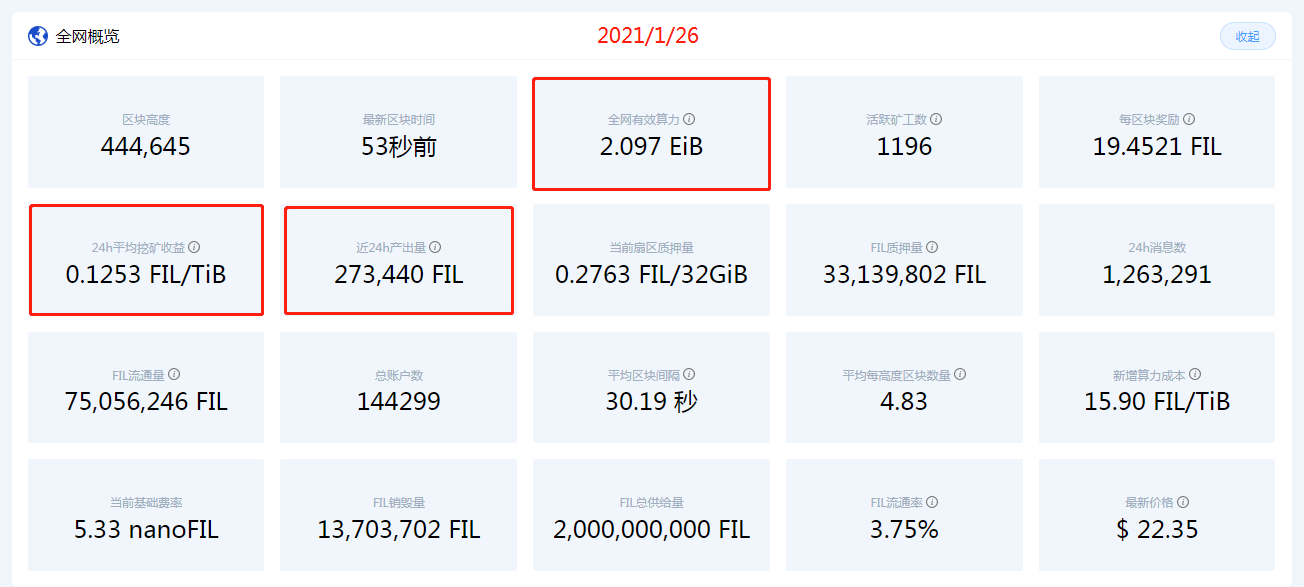1304x587 pixels.
Task: Select the 2.097 EiB network power value
Action: [x=651, y=147]
